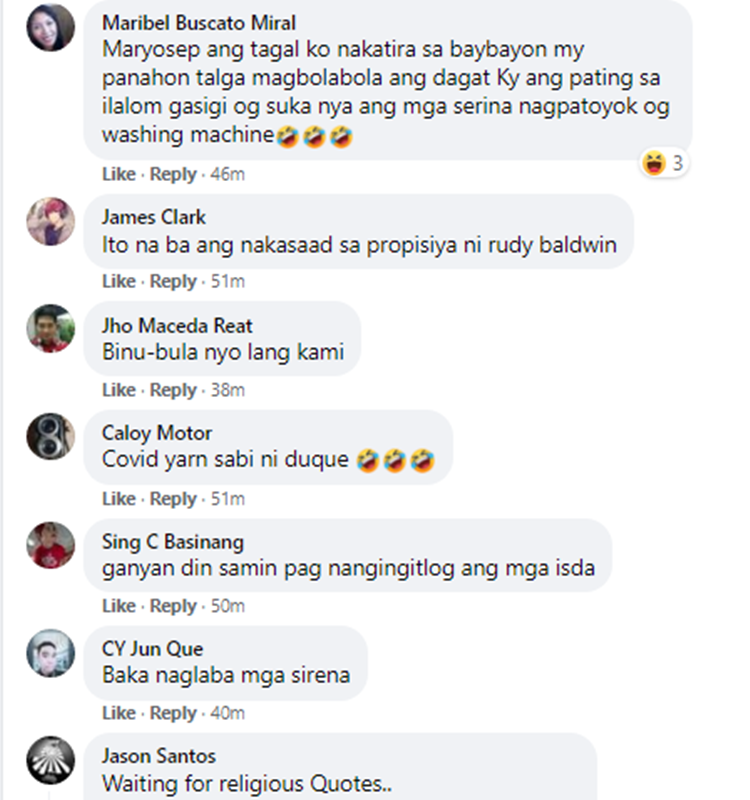Click Caloy Motor's camera avatar
The width and height of the screenshot is (750, 800).
tap(51, 437)
